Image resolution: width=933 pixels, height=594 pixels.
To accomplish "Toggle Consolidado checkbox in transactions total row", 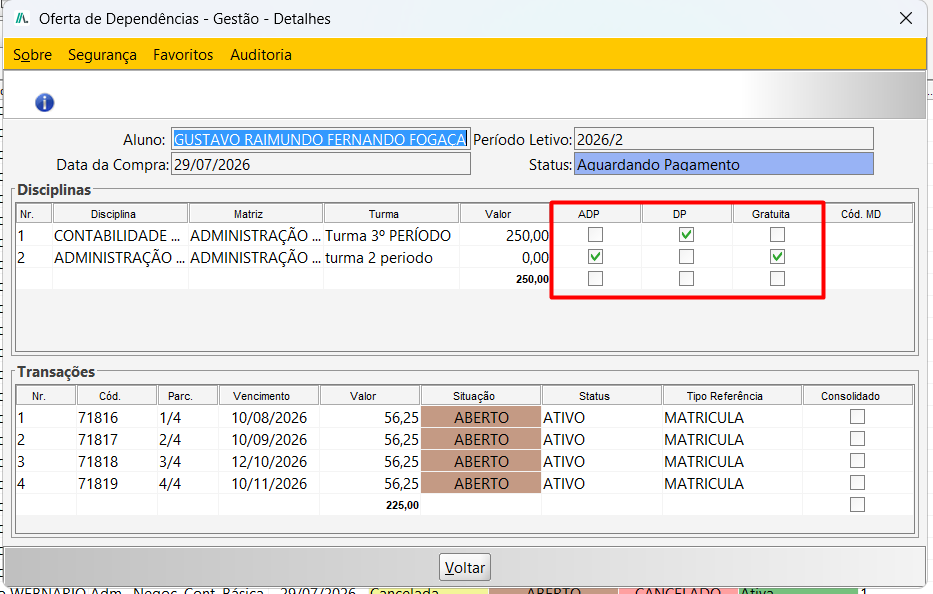I will (857, 505).
